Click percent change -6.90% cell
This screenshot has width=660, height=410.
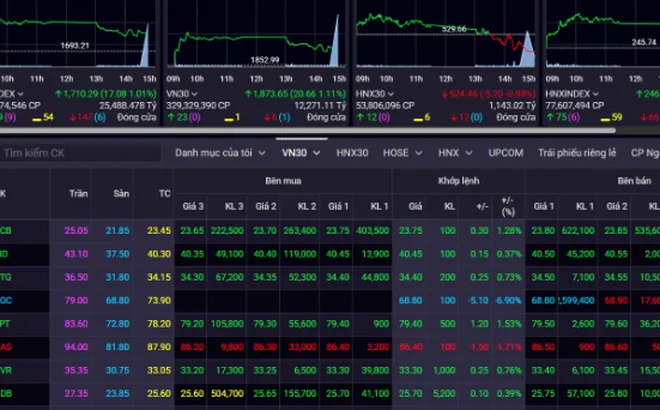pos(508,300)
